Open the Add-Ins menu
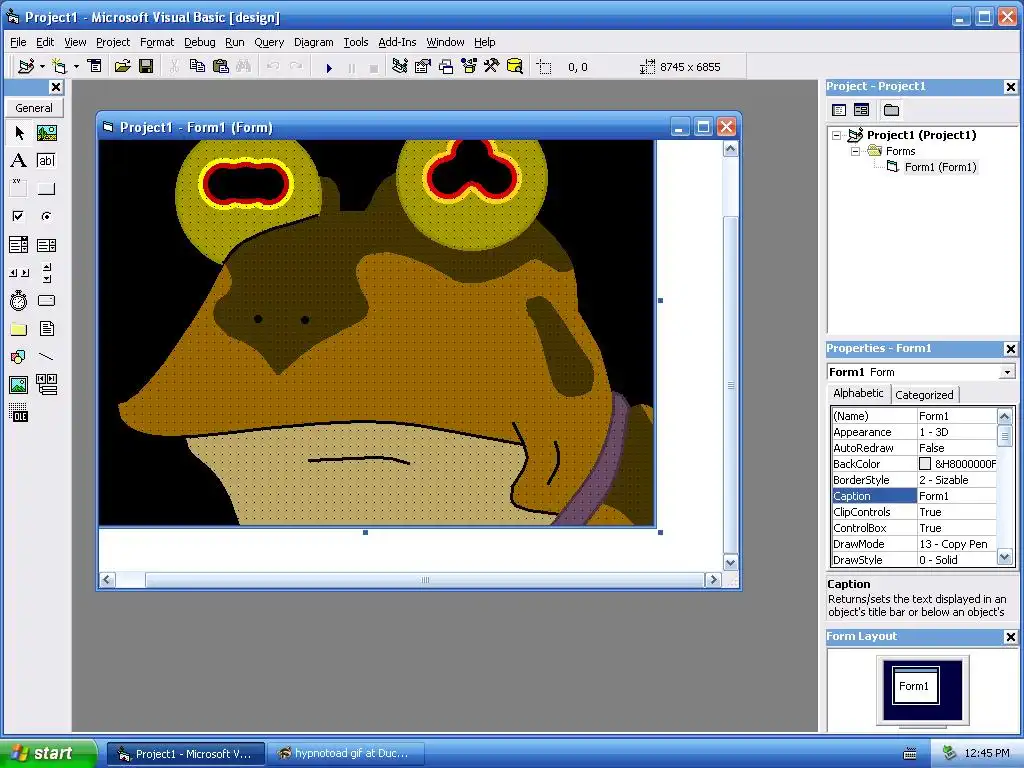 (x=397, y=42)
